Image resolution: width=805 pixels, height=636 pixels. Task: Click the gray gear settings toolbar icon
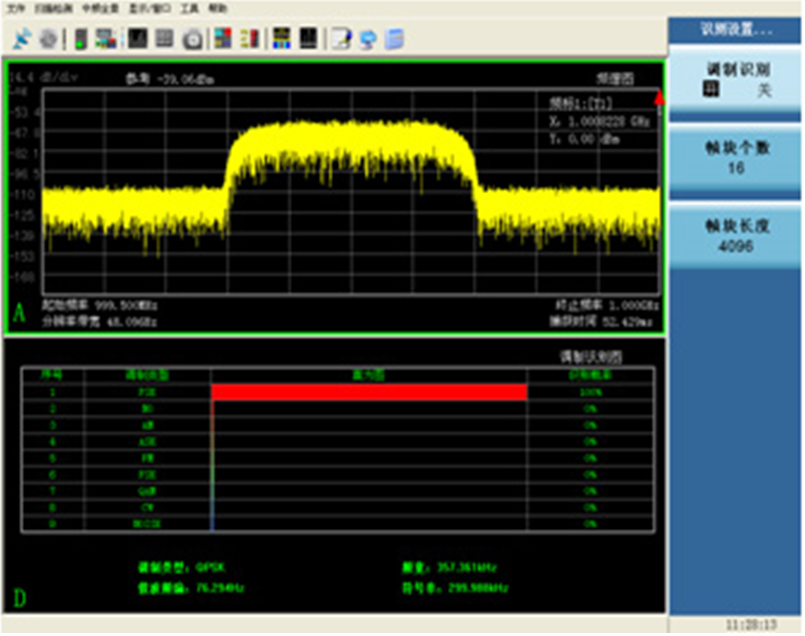(x=46, y=39)
